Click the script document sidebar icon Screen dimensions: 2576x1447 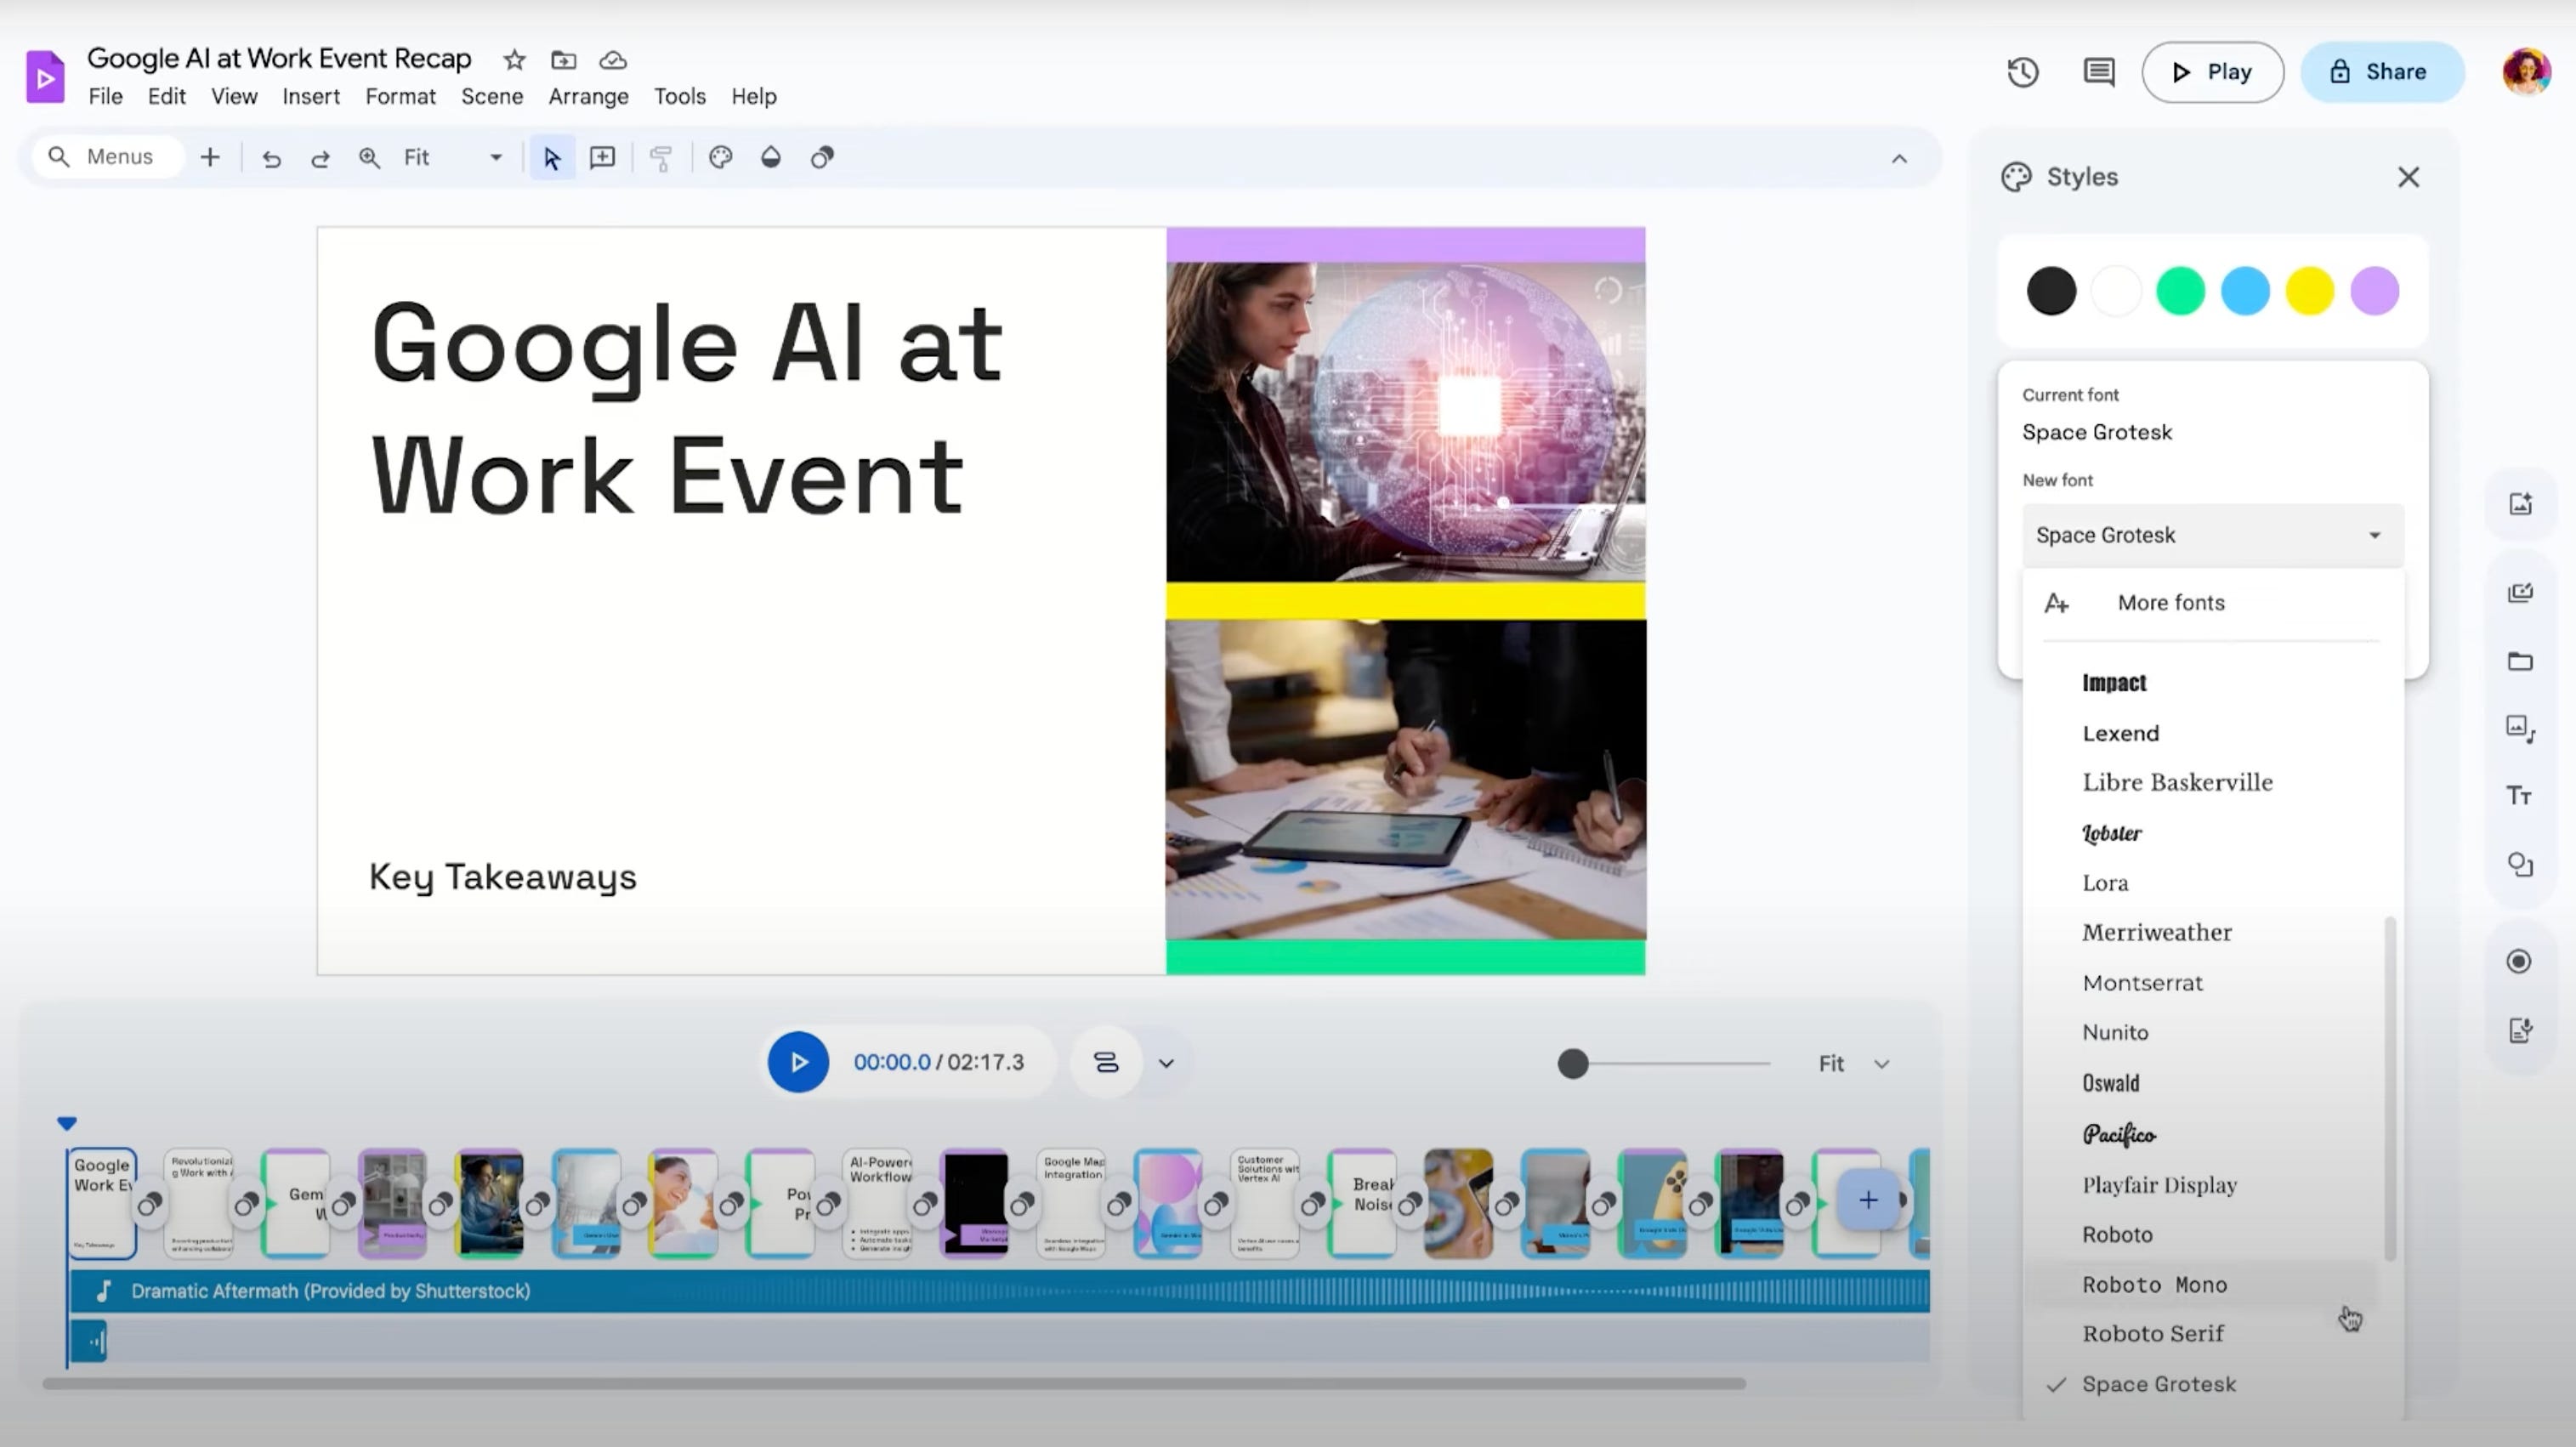tap(2520, 1030)
